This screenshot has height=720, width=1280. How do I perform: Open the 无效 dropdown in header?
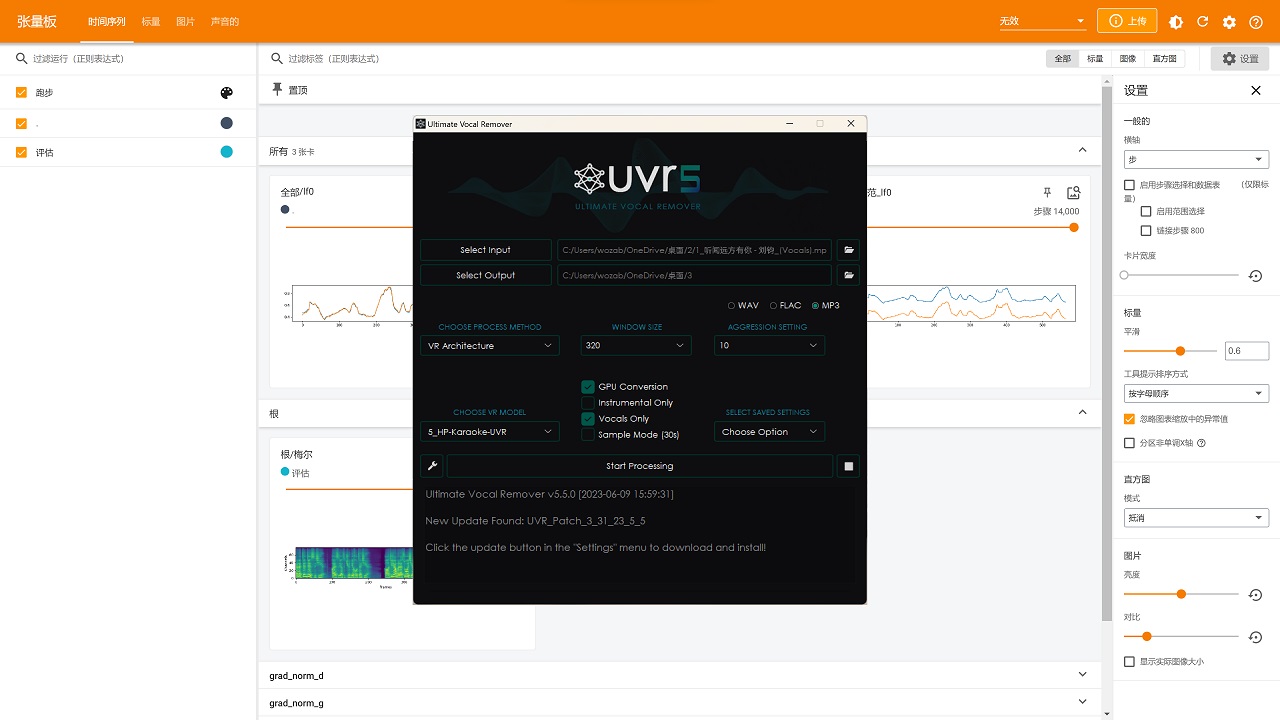[1042, 21]
